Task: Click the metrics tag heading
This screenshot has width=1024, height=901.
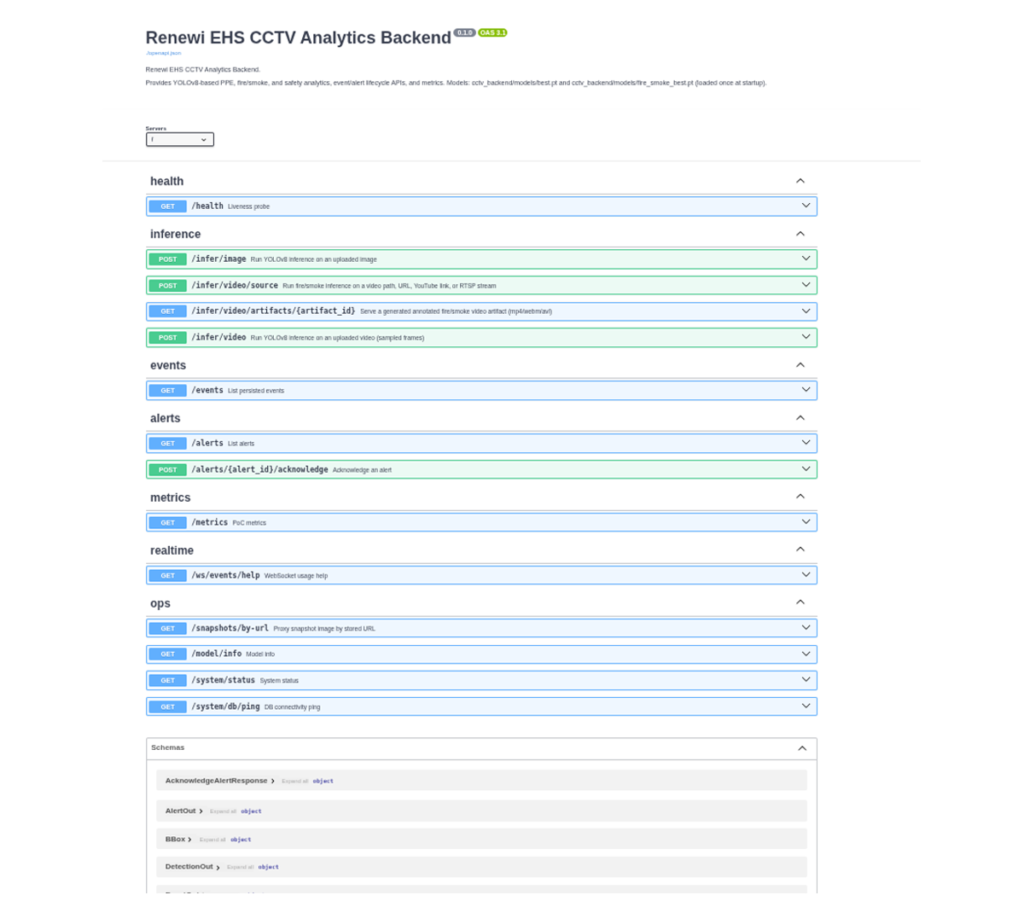Action: 170,498
